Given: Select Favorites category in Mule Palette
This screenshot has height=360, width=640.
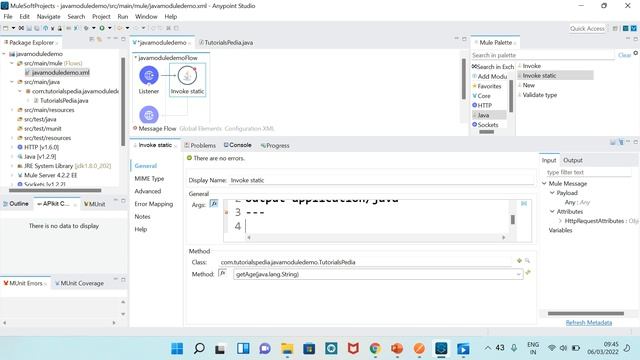Looking at the screenshot, I should click(487, 86).
